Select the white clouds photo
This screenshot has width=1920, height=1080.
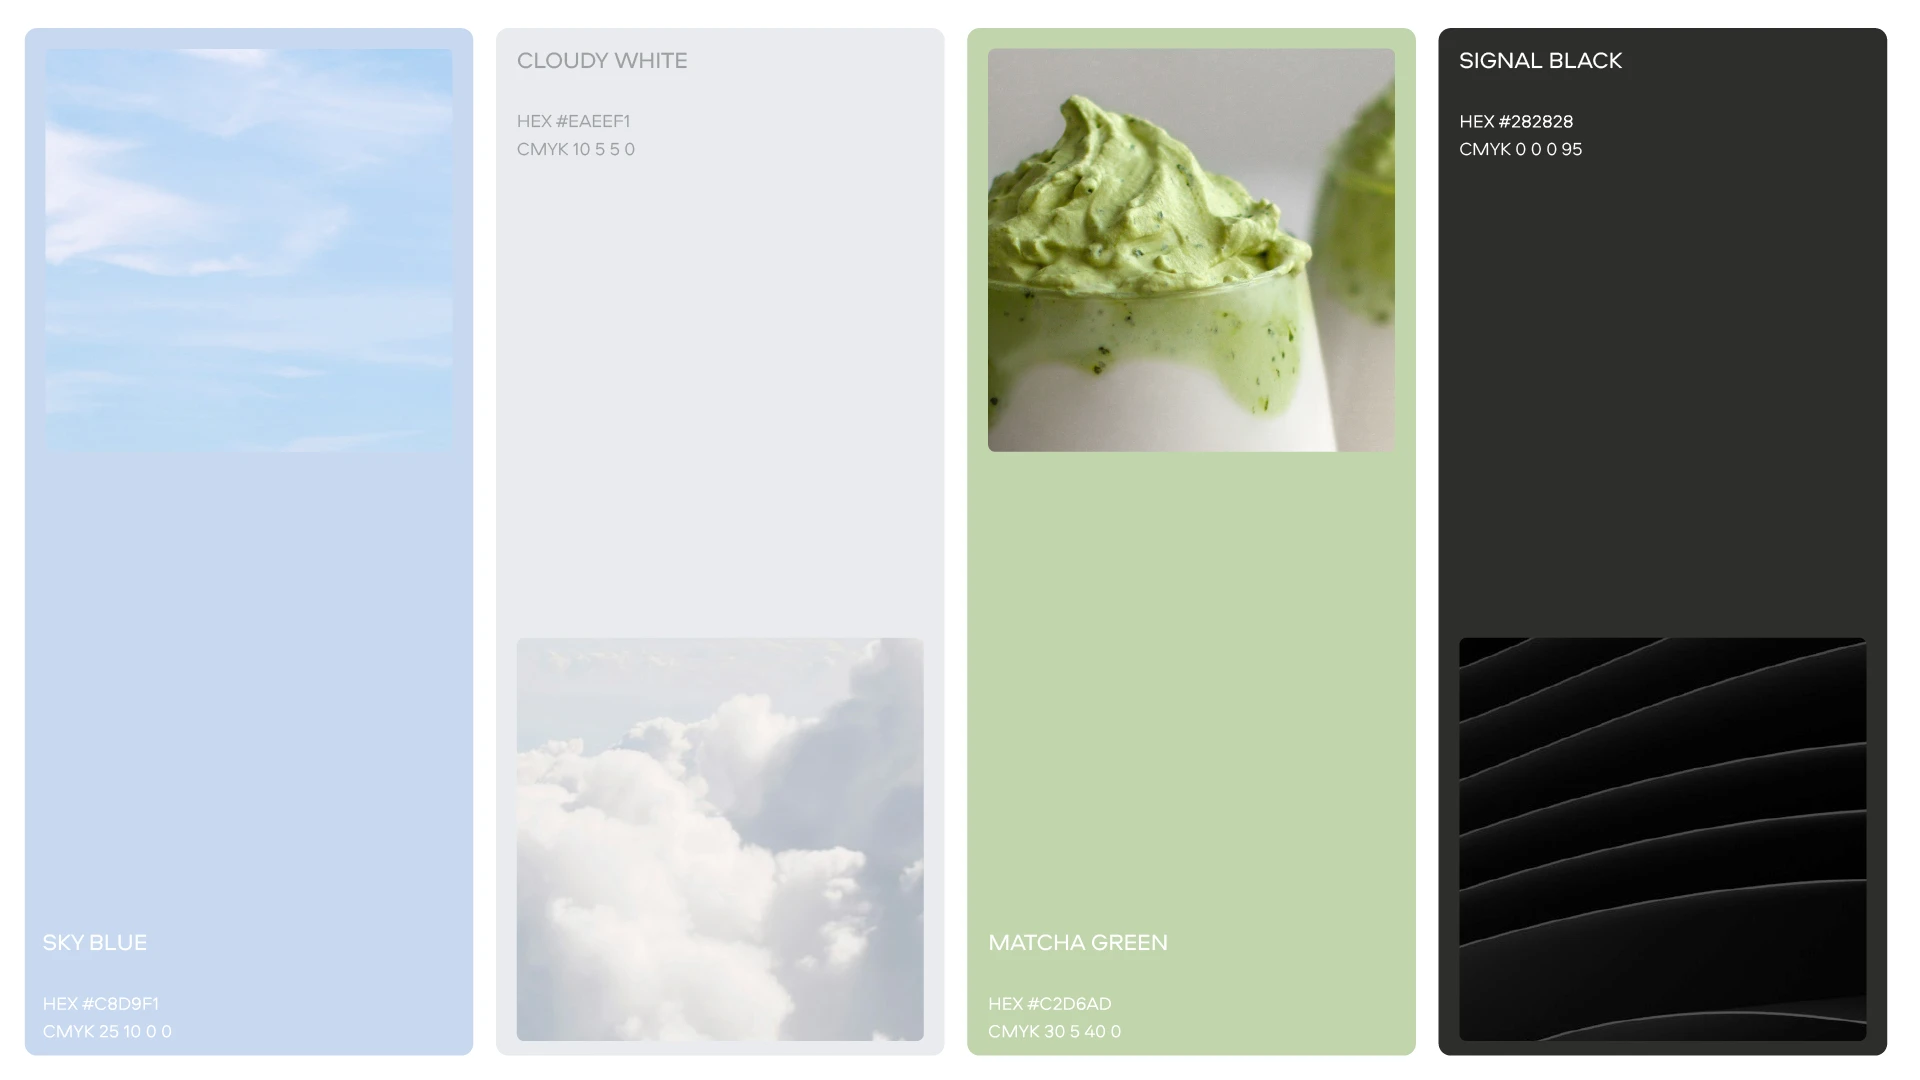point(720,839)
